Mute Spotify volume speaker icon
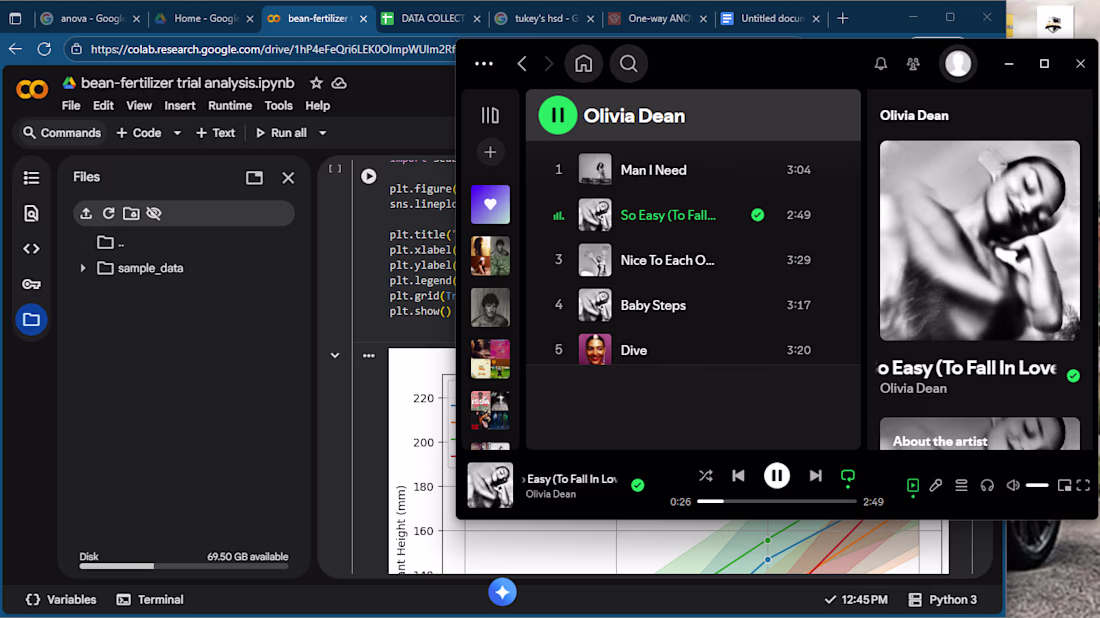The image size is (1100, 618). point(1012,485)
